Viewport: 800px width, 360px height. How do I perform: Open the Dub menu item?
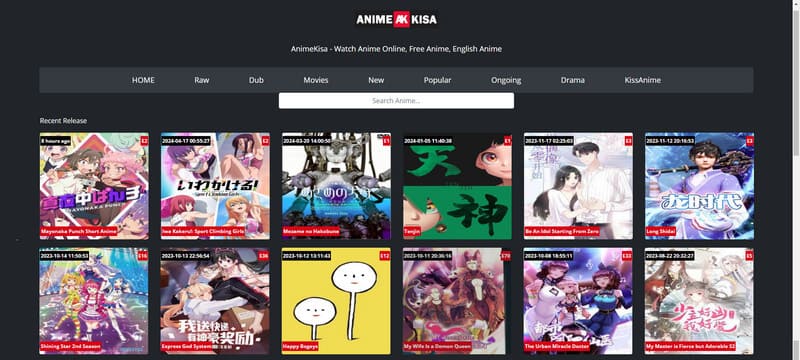tap(256, 80)
